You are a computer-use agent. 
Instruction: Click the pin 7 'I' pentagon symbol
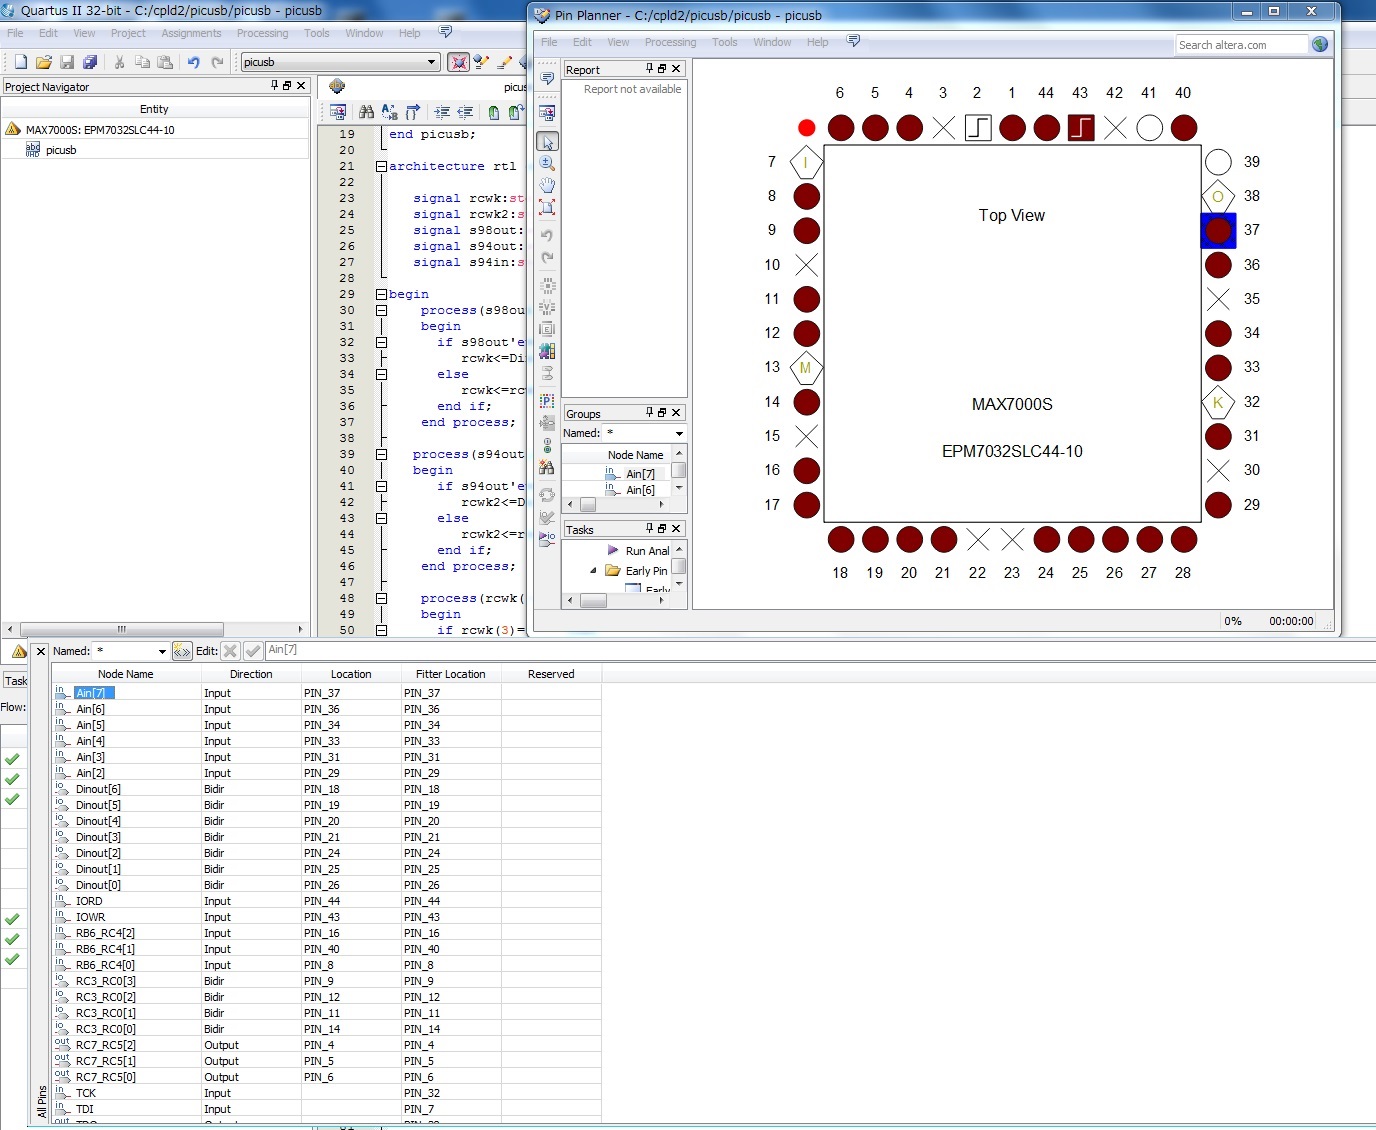point(806,162)
